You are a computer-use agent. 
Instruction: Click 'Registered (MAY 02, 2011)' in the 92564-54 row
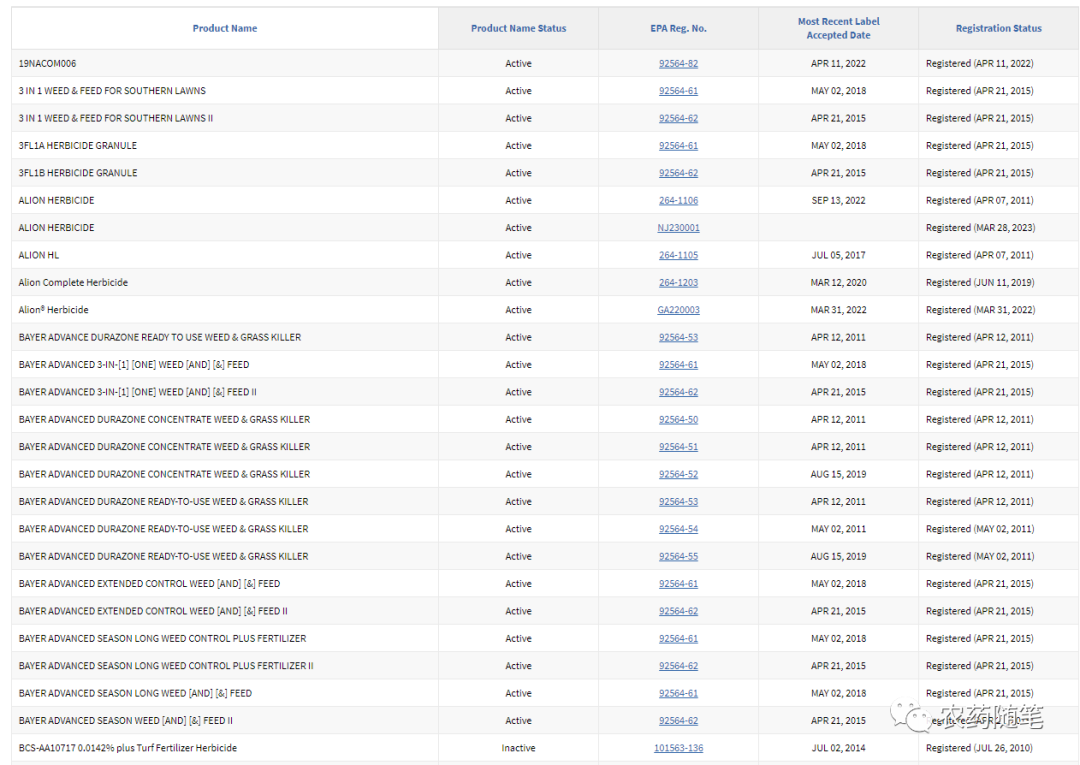979,529
